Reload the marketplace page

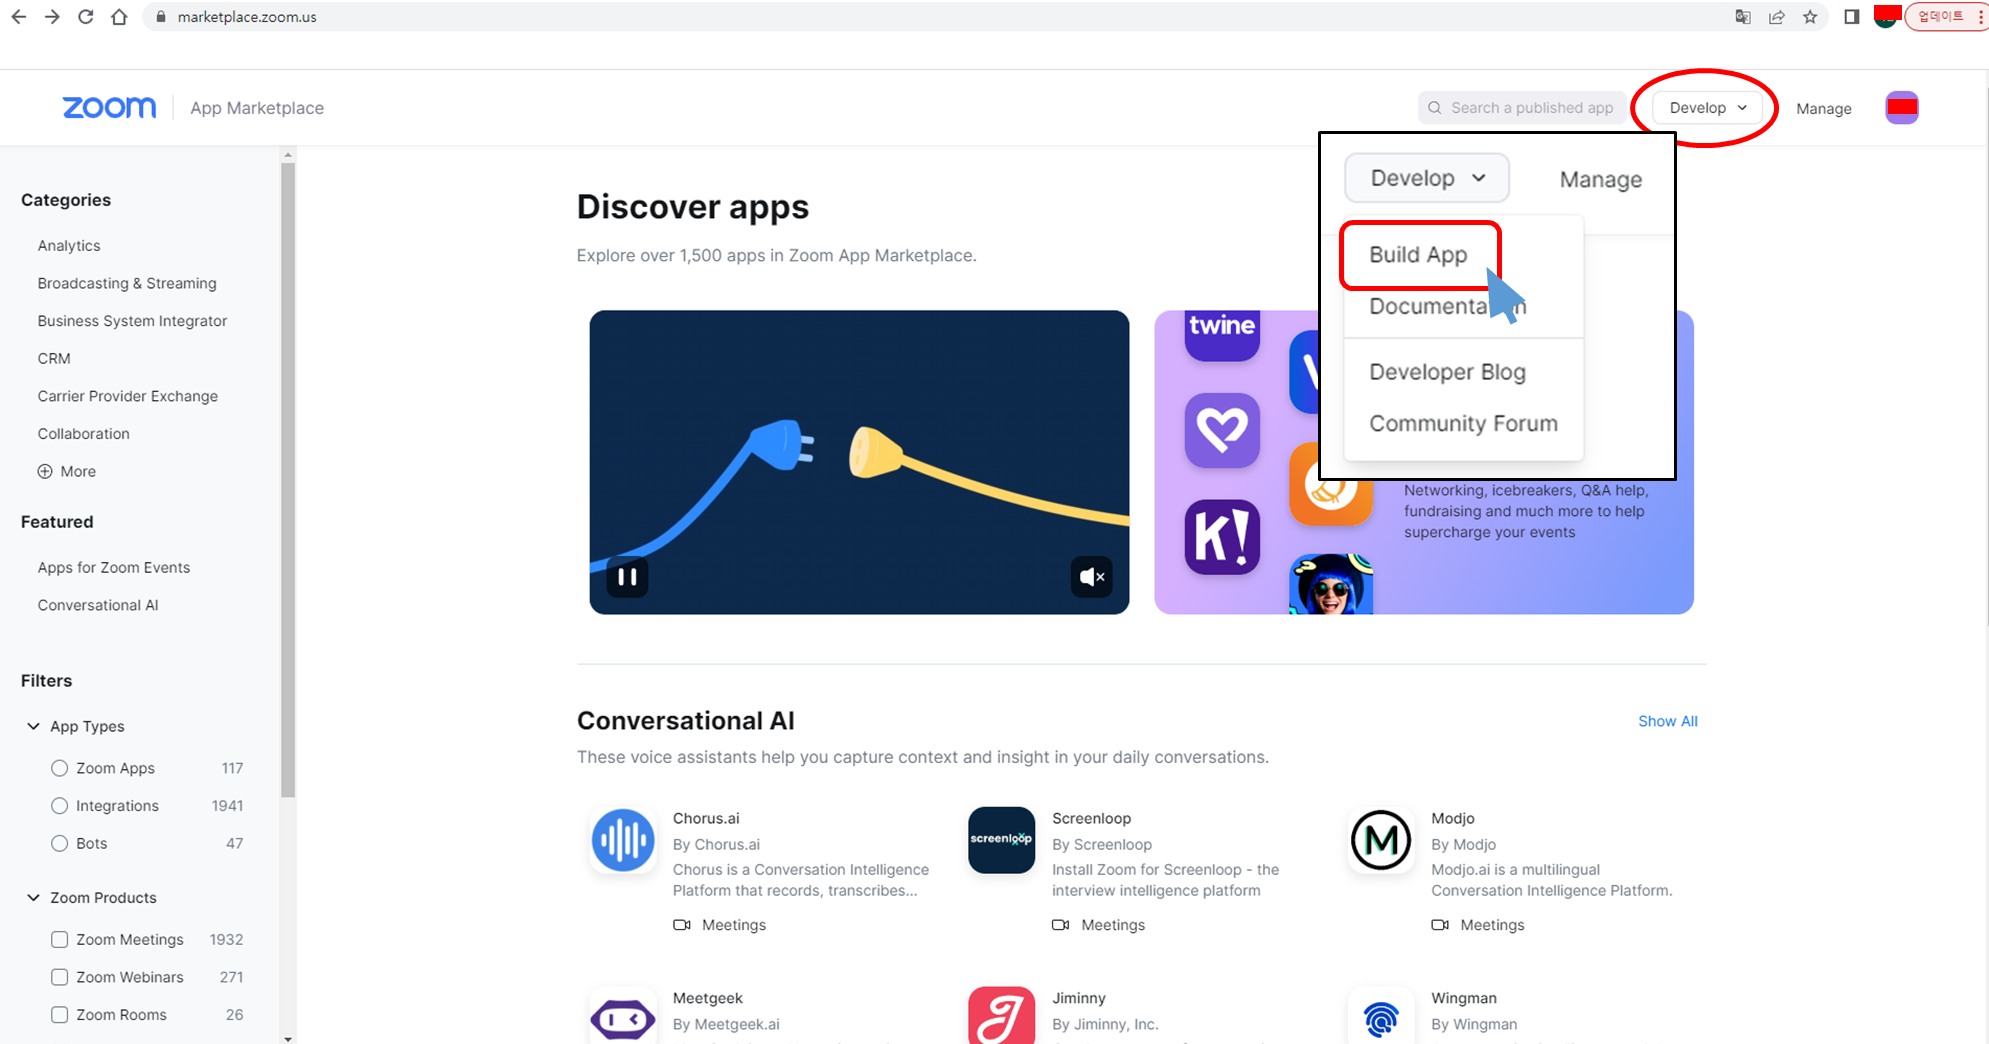(x=86, y=17)
